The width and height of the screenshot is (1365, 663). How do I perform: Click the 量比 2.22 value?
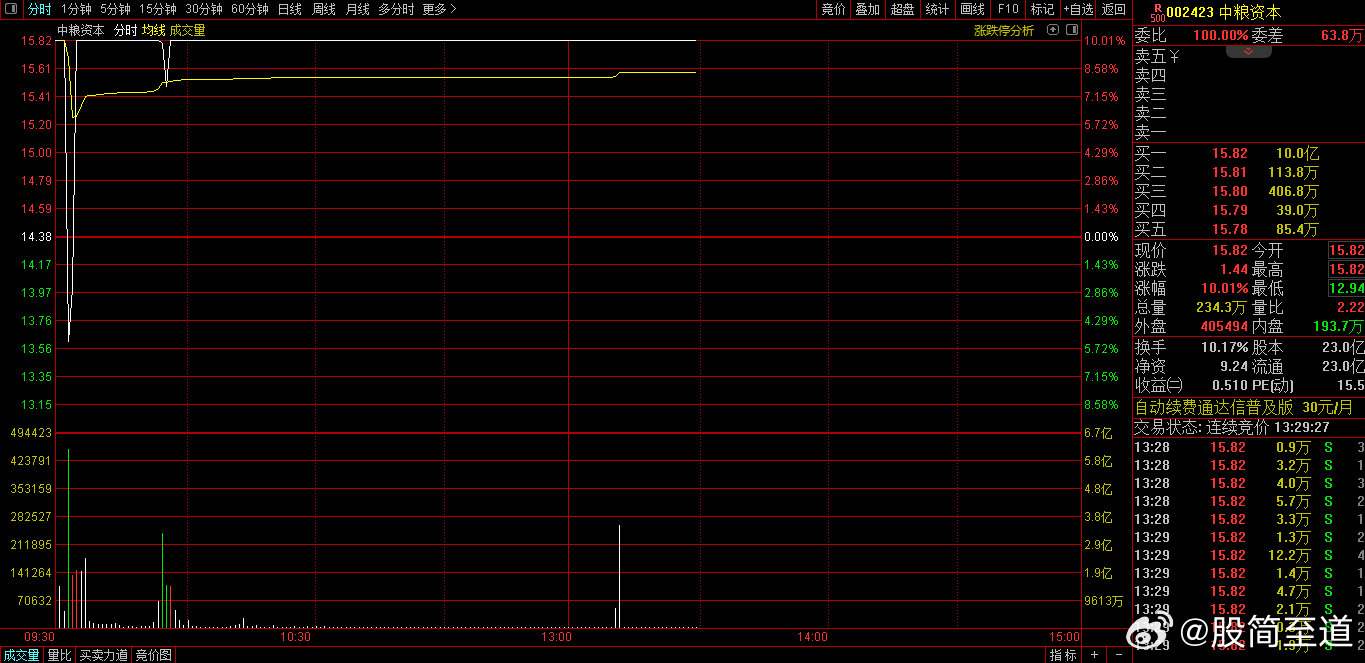tap(1351, 307)
